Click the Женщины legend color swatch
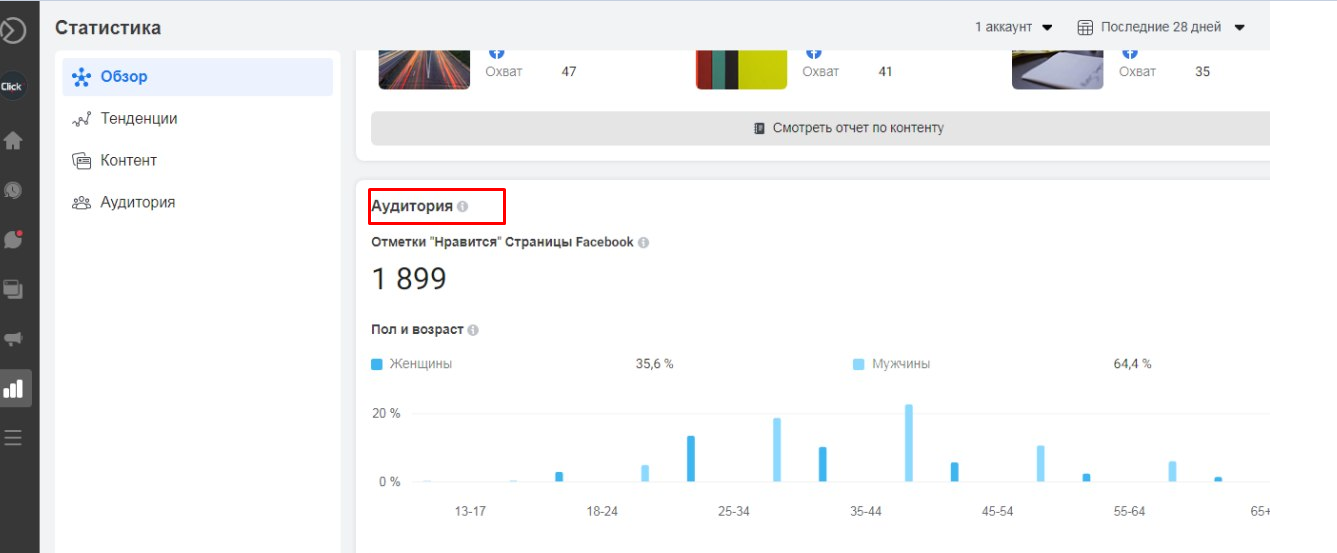 (x=377, y=364)
